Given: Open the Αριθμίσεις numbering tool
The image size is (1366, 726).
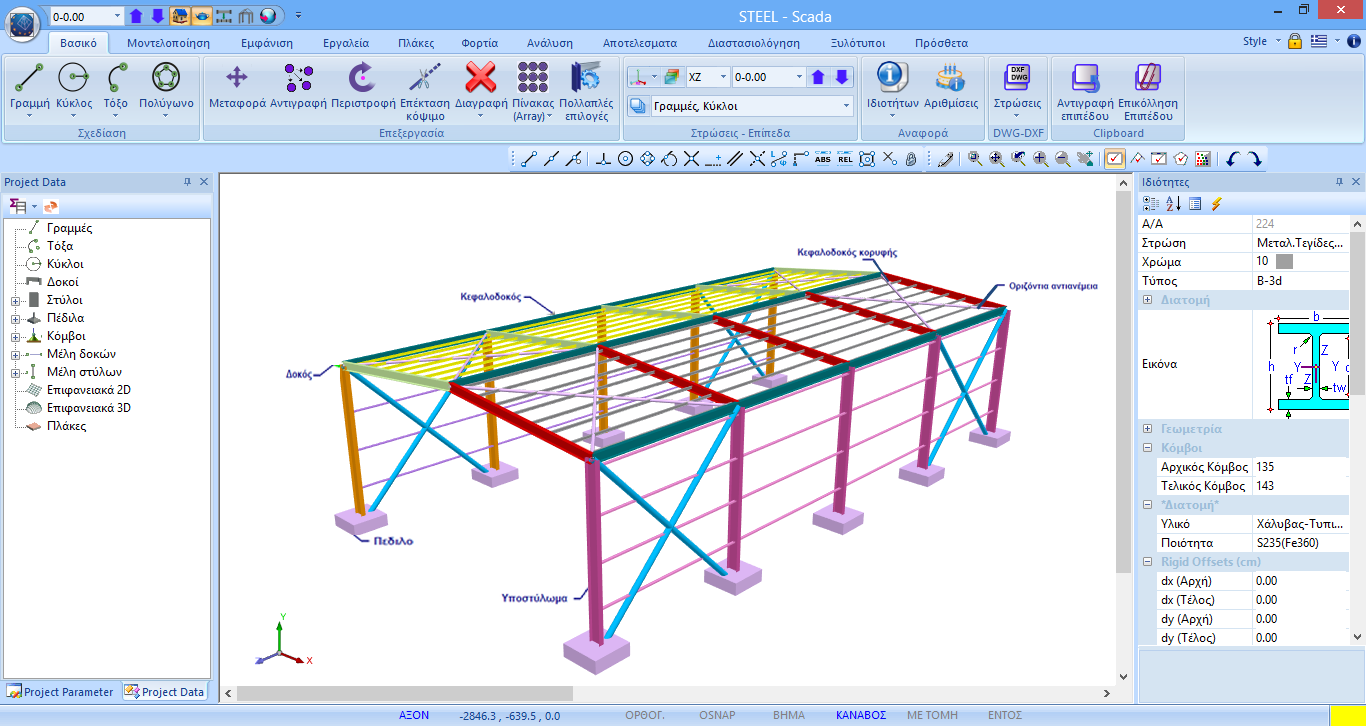Looking at the screenshot, I should click(950, 87).
